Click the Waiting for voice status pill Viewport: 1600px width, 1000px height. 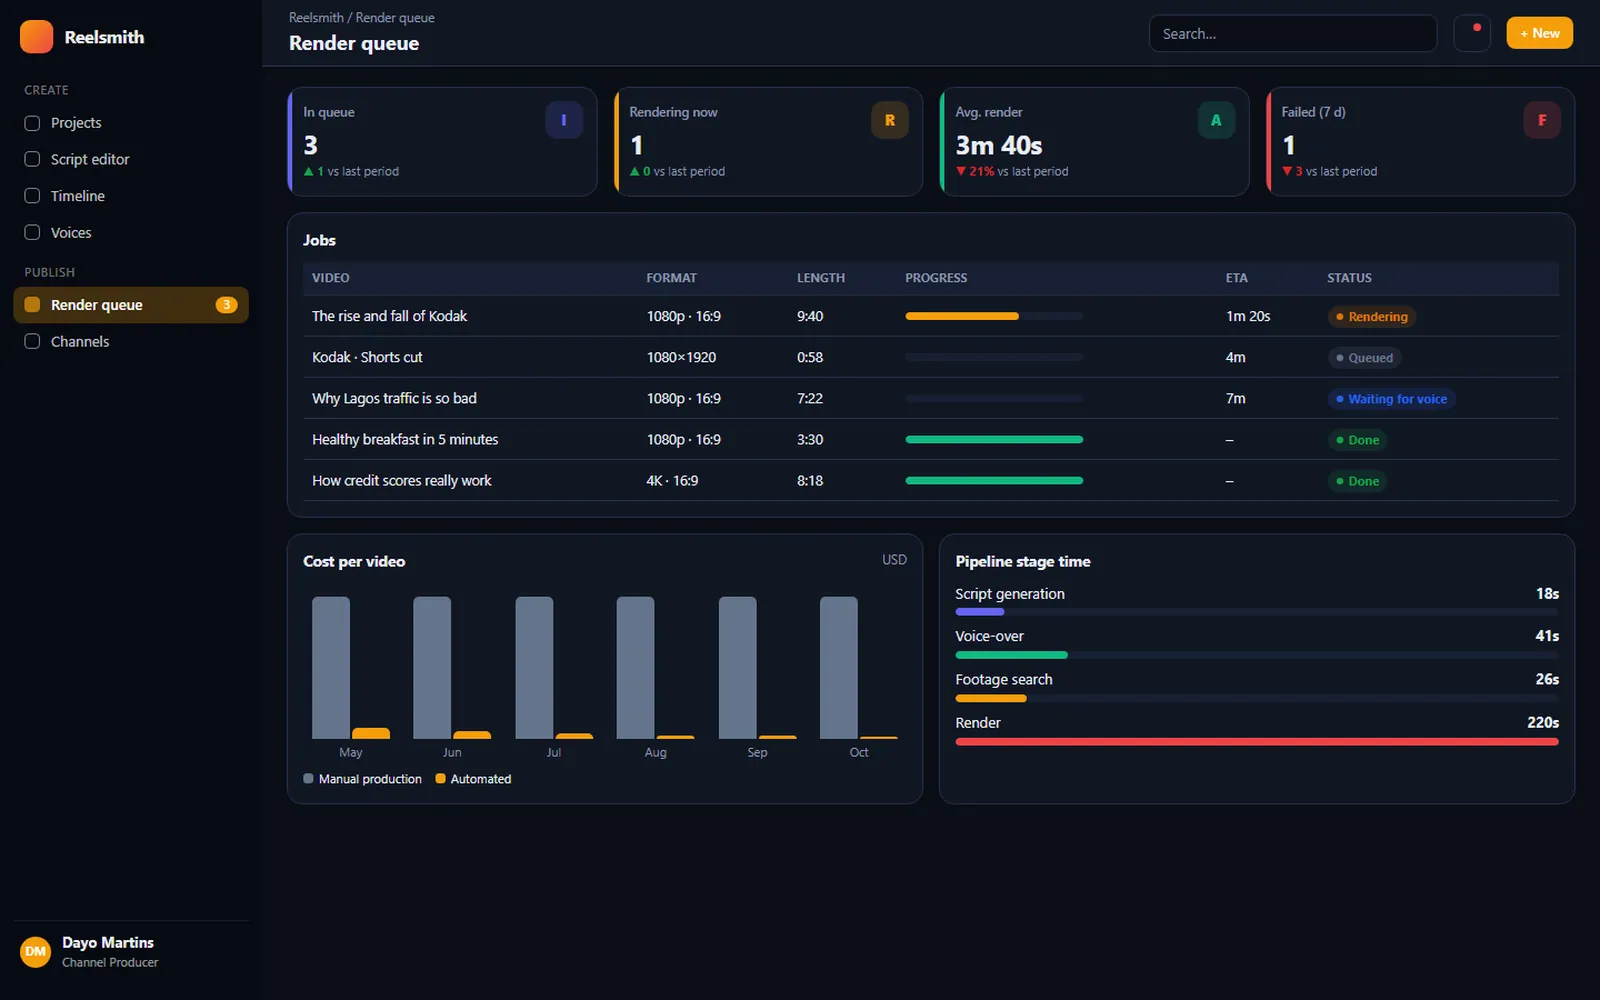click(1392, 399)
